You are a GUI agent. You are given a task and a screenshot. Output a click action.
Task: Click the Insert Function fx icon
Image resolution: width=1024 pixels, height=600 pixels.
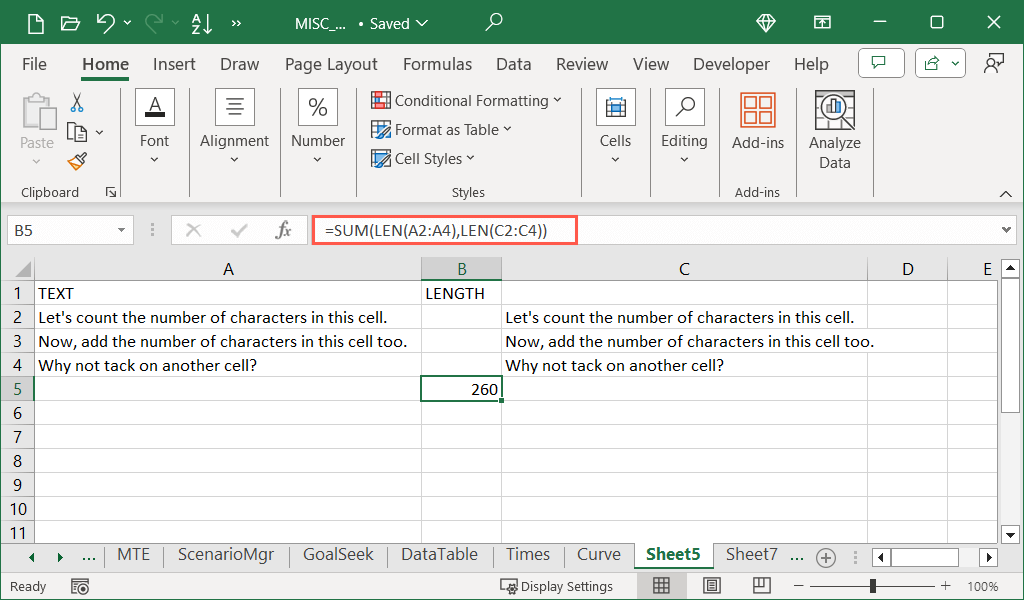coord(284,230)
